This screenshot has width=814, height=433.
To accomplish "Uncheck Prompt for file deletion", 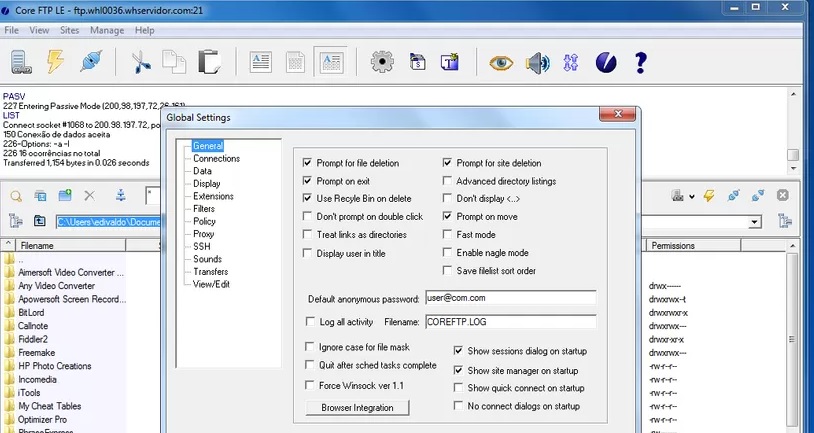I will (x=307, y=163).
